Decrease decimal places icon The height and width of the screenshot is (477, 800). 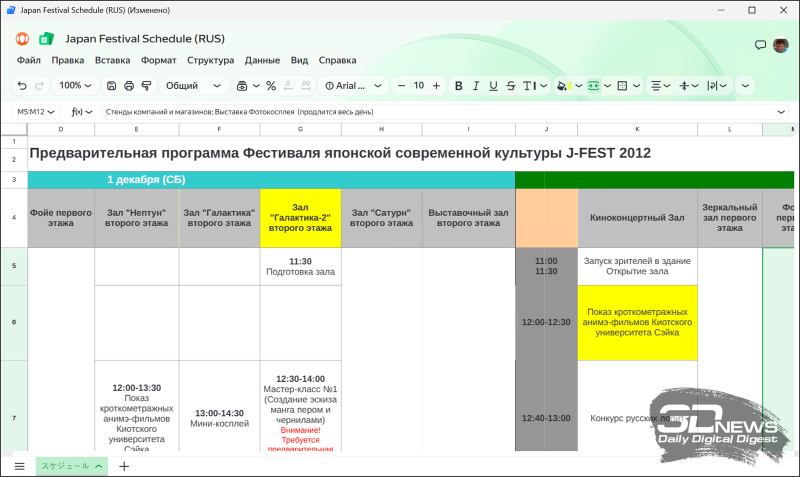288,86
